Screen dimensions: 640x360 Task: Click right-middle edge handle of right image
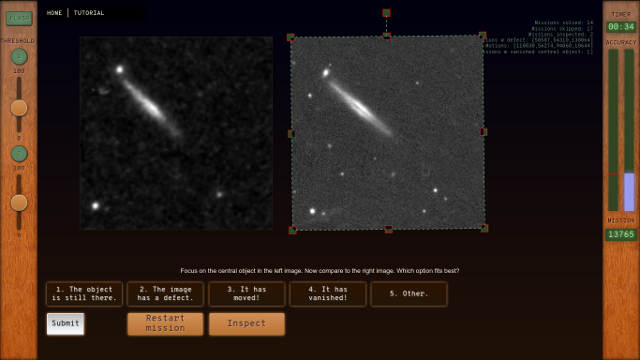(x=484, y=132)
